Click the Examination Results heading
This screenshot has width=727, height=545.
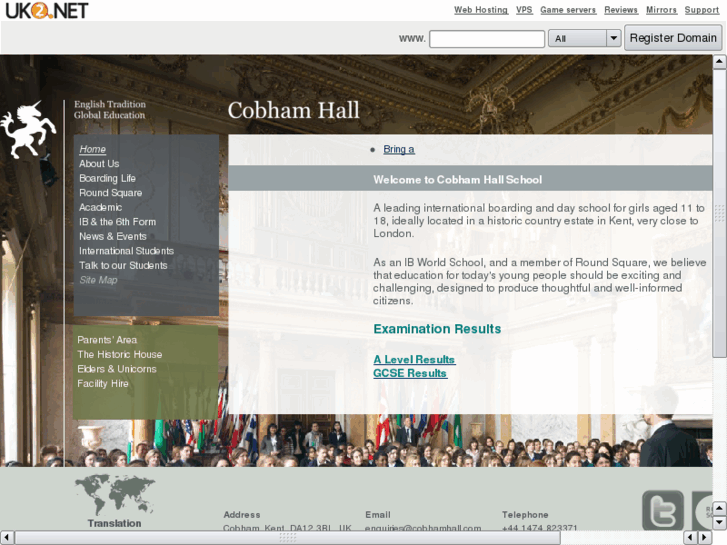coord(437,329)
